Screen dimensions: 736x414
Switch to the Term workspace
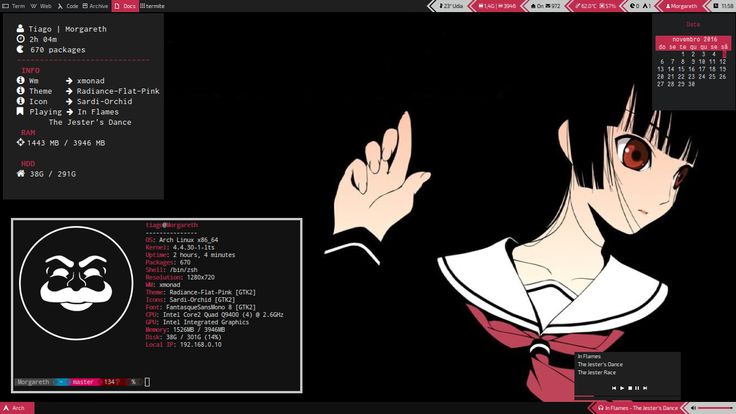click(14, 6)
